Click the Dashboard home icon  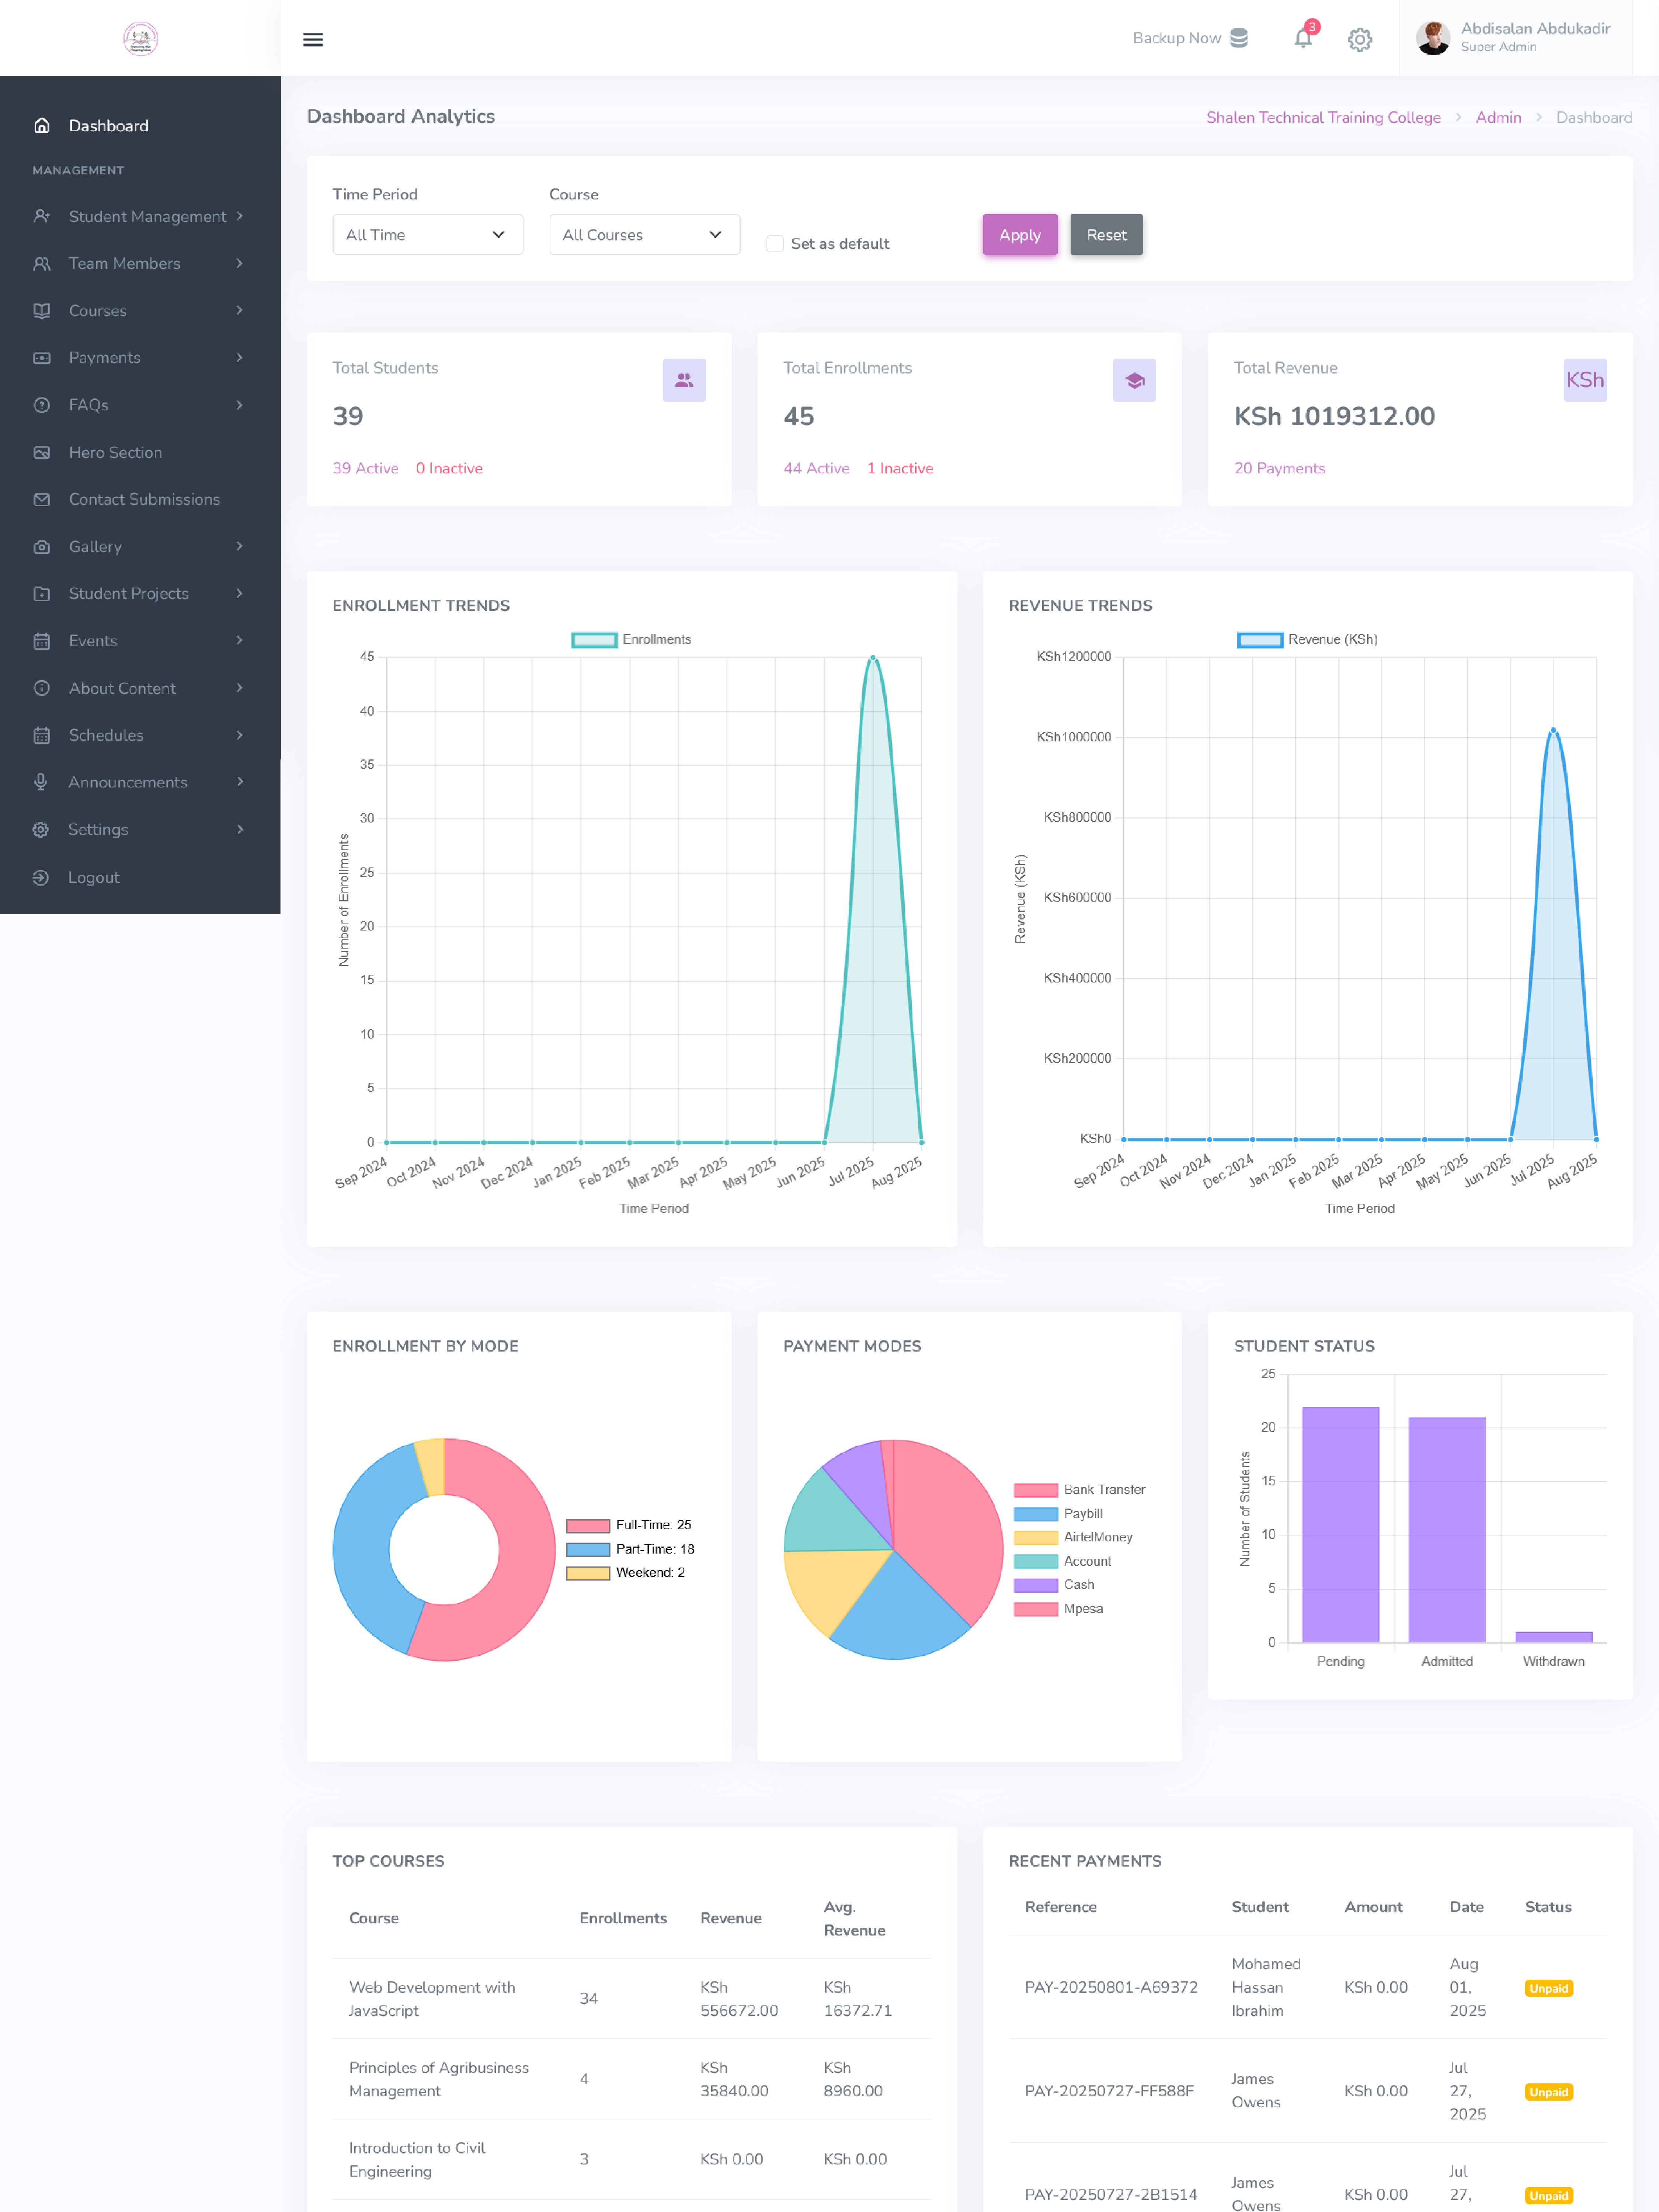coord(42,126)
